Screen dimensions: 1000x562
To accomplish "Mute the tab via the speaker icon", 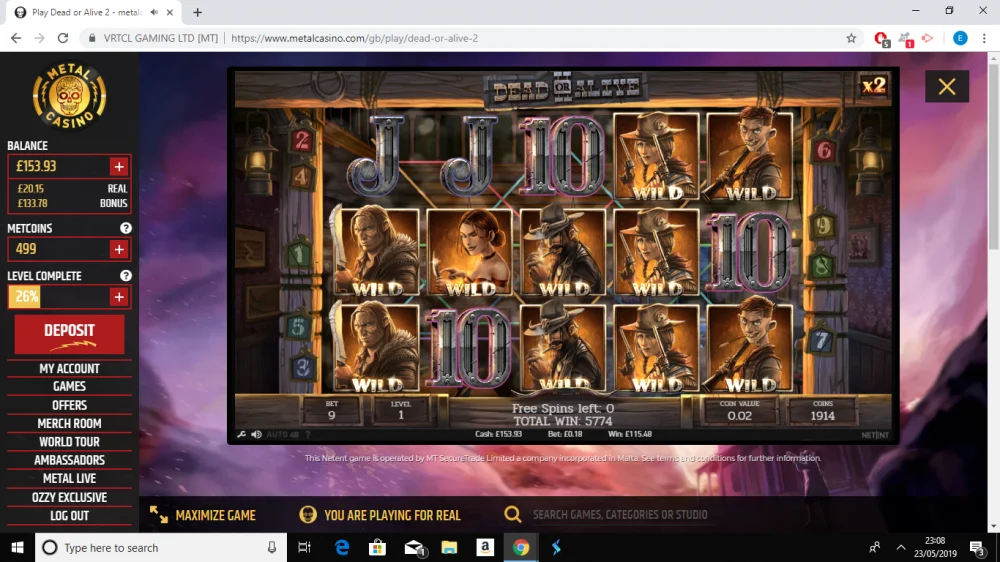I will click(154, 12).
